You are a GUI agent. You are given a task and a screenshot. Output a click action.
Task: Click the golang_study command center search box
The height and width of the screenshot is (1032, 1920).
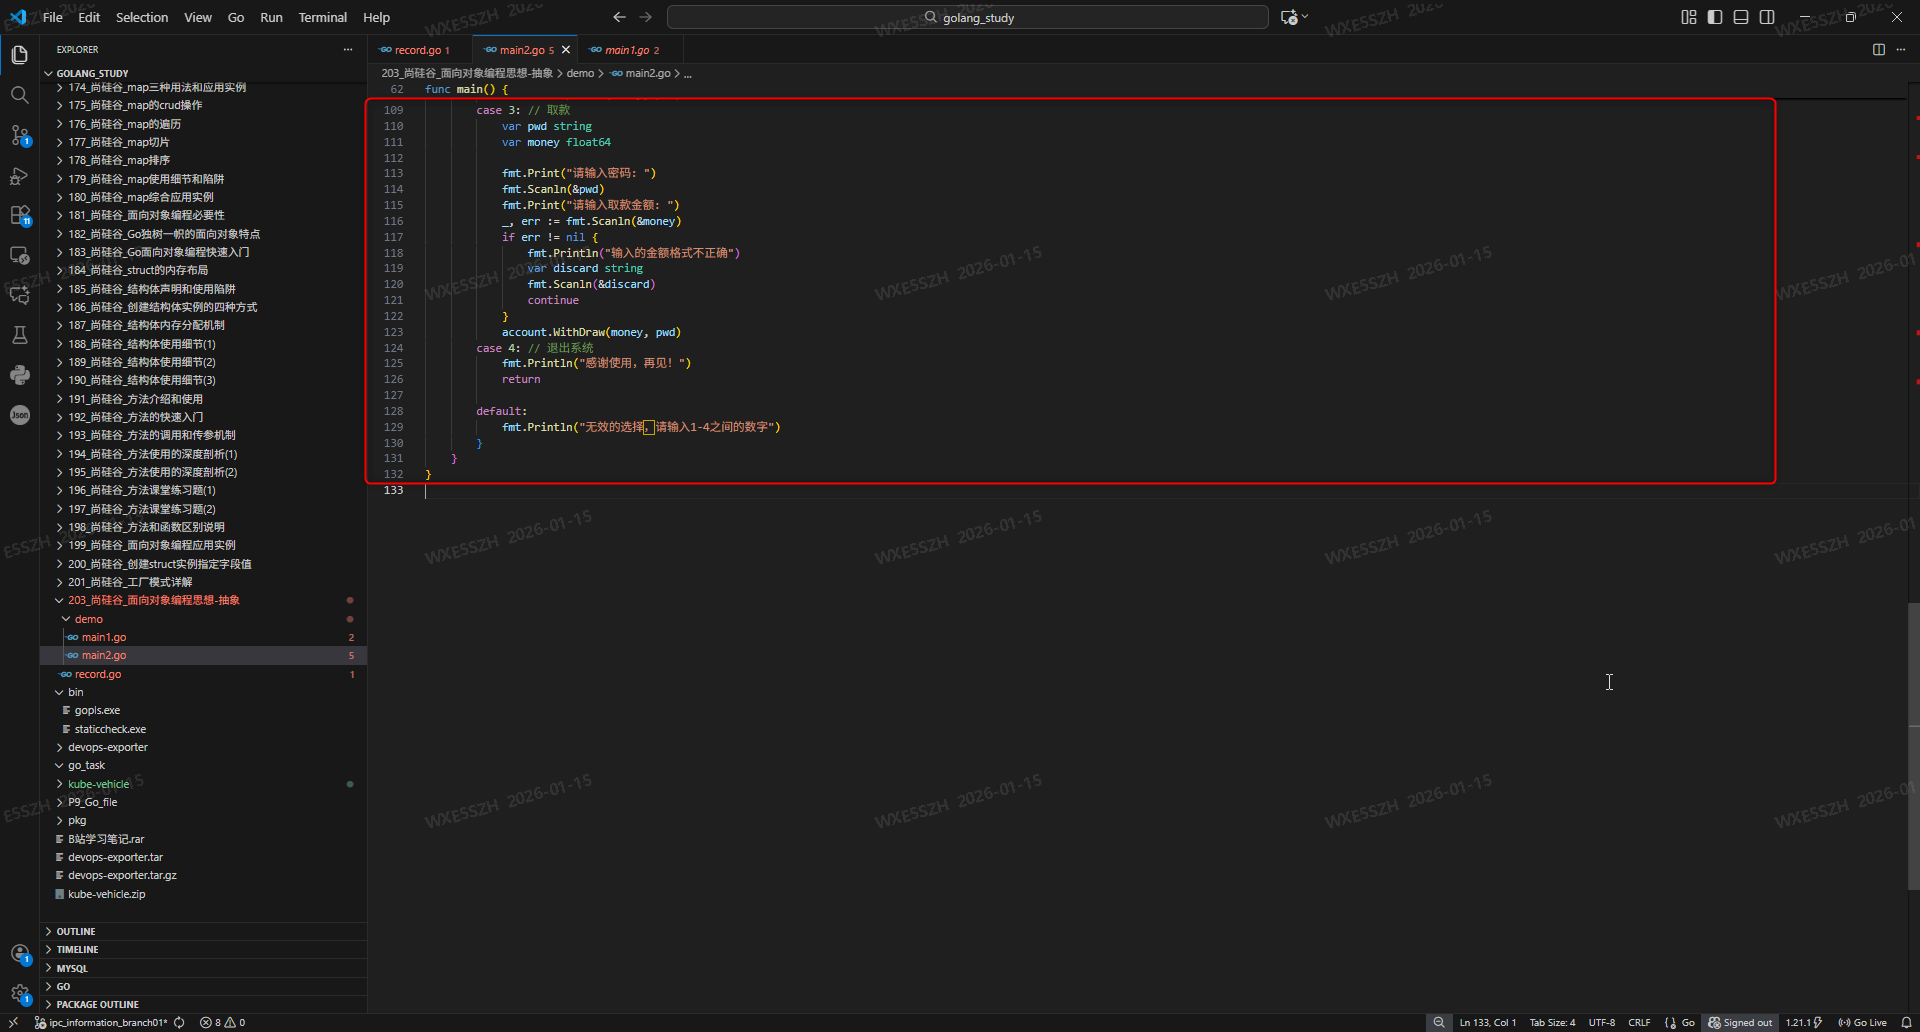[967, 17]
